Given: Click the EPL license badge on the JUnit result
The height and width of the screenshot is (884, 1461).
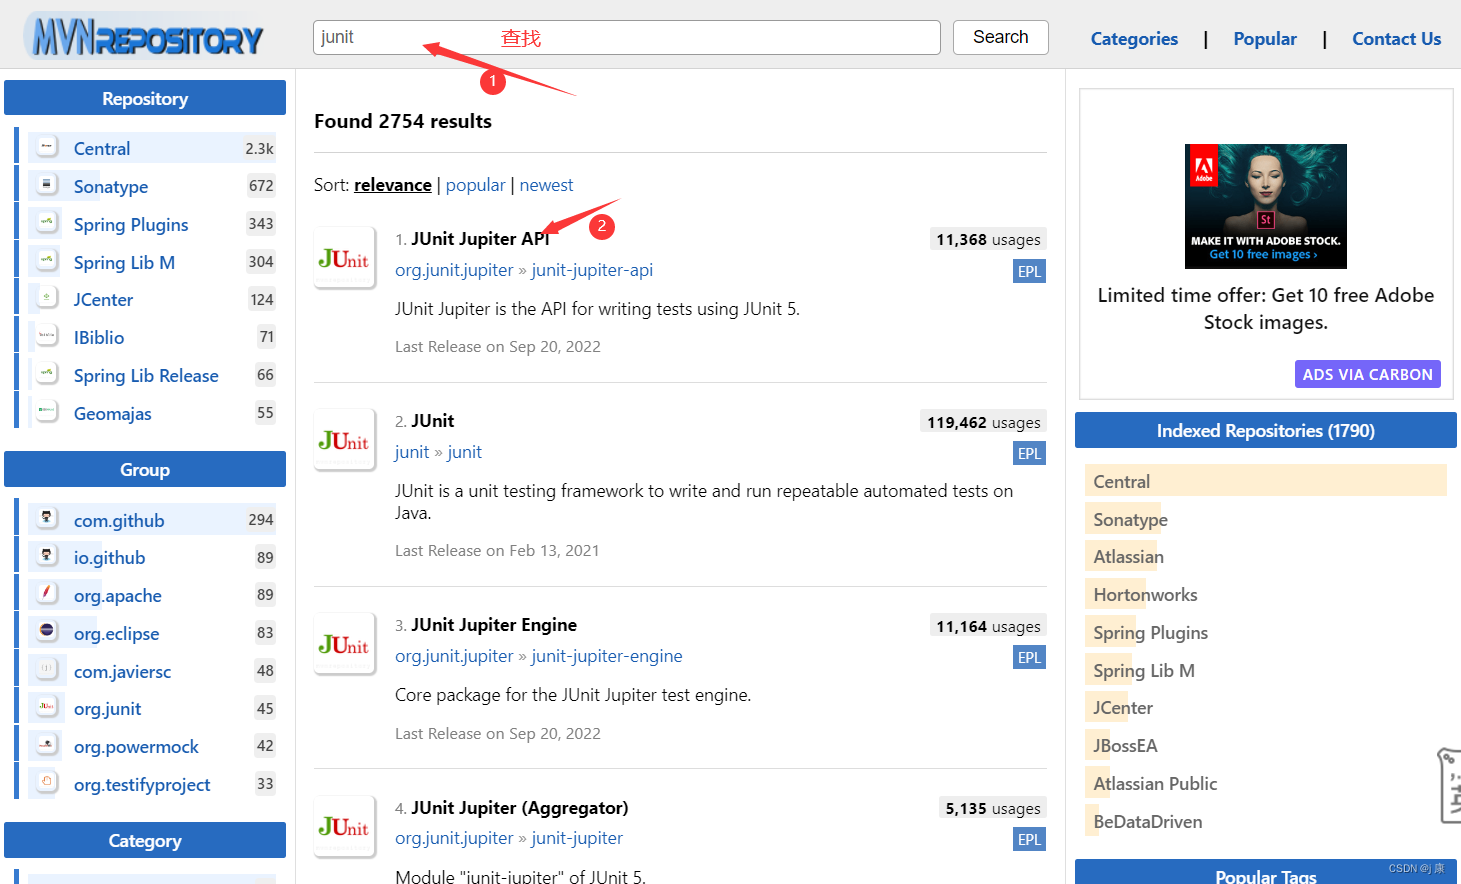Looking at the screenshot, I should [x=1029, y=453].
